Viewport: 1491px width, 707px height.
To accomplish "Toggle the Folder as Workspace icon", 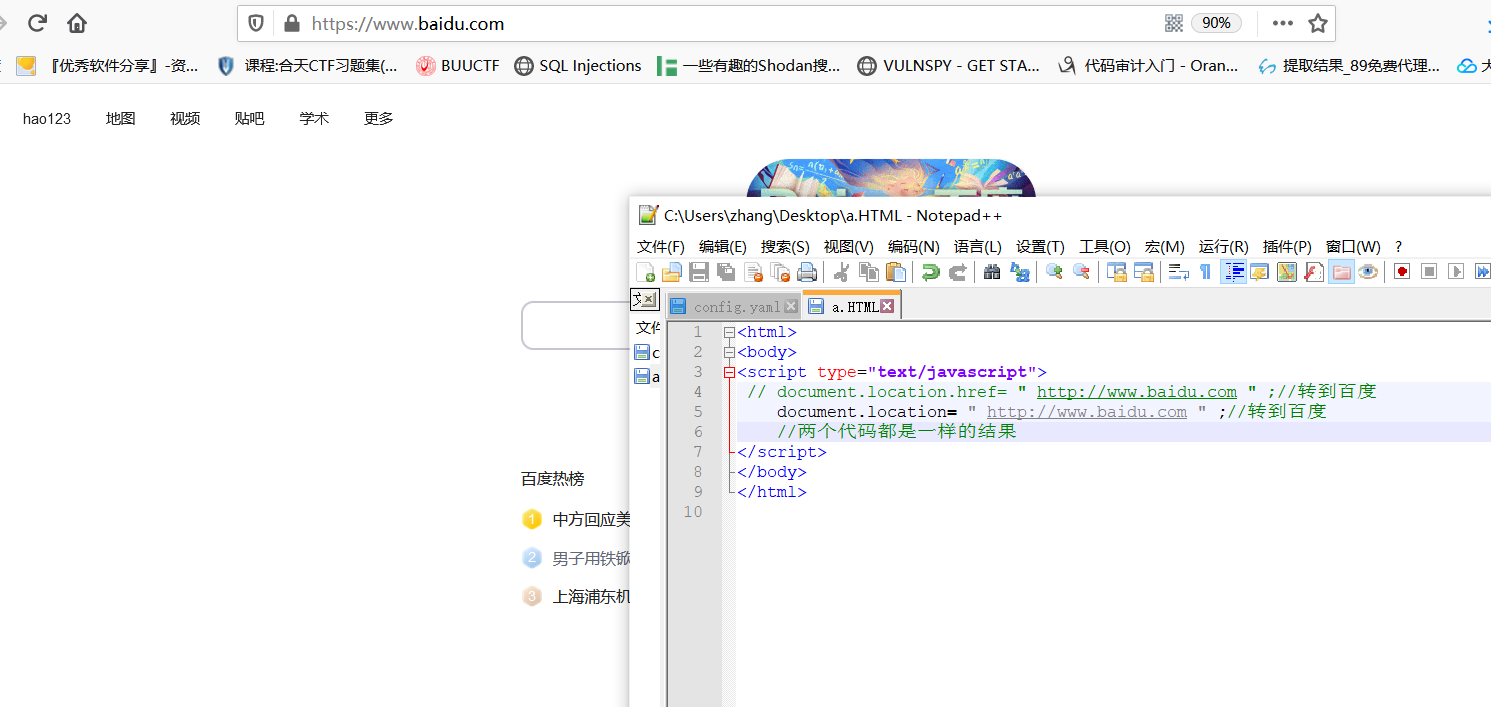I will coord(1341,272).
